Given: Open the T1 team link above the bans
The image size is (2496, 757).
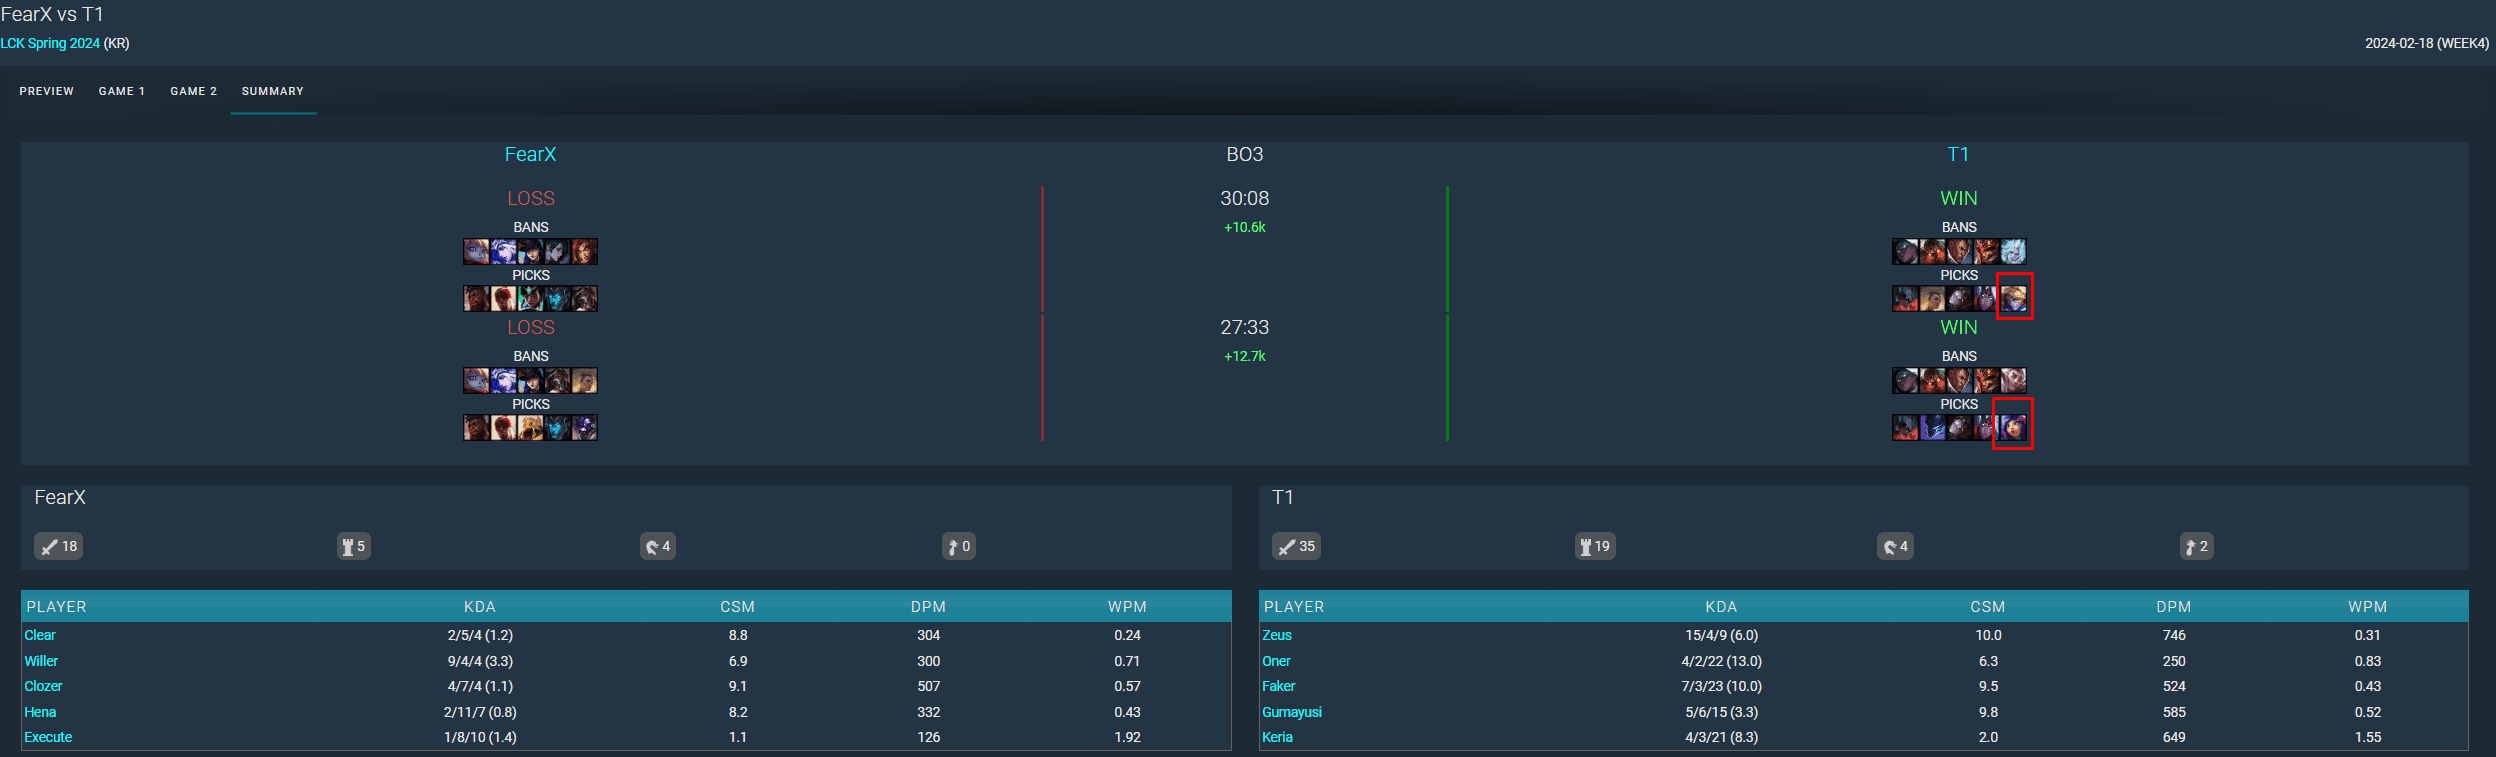Looking at the screenshot, I should (x=1958, y=154).
